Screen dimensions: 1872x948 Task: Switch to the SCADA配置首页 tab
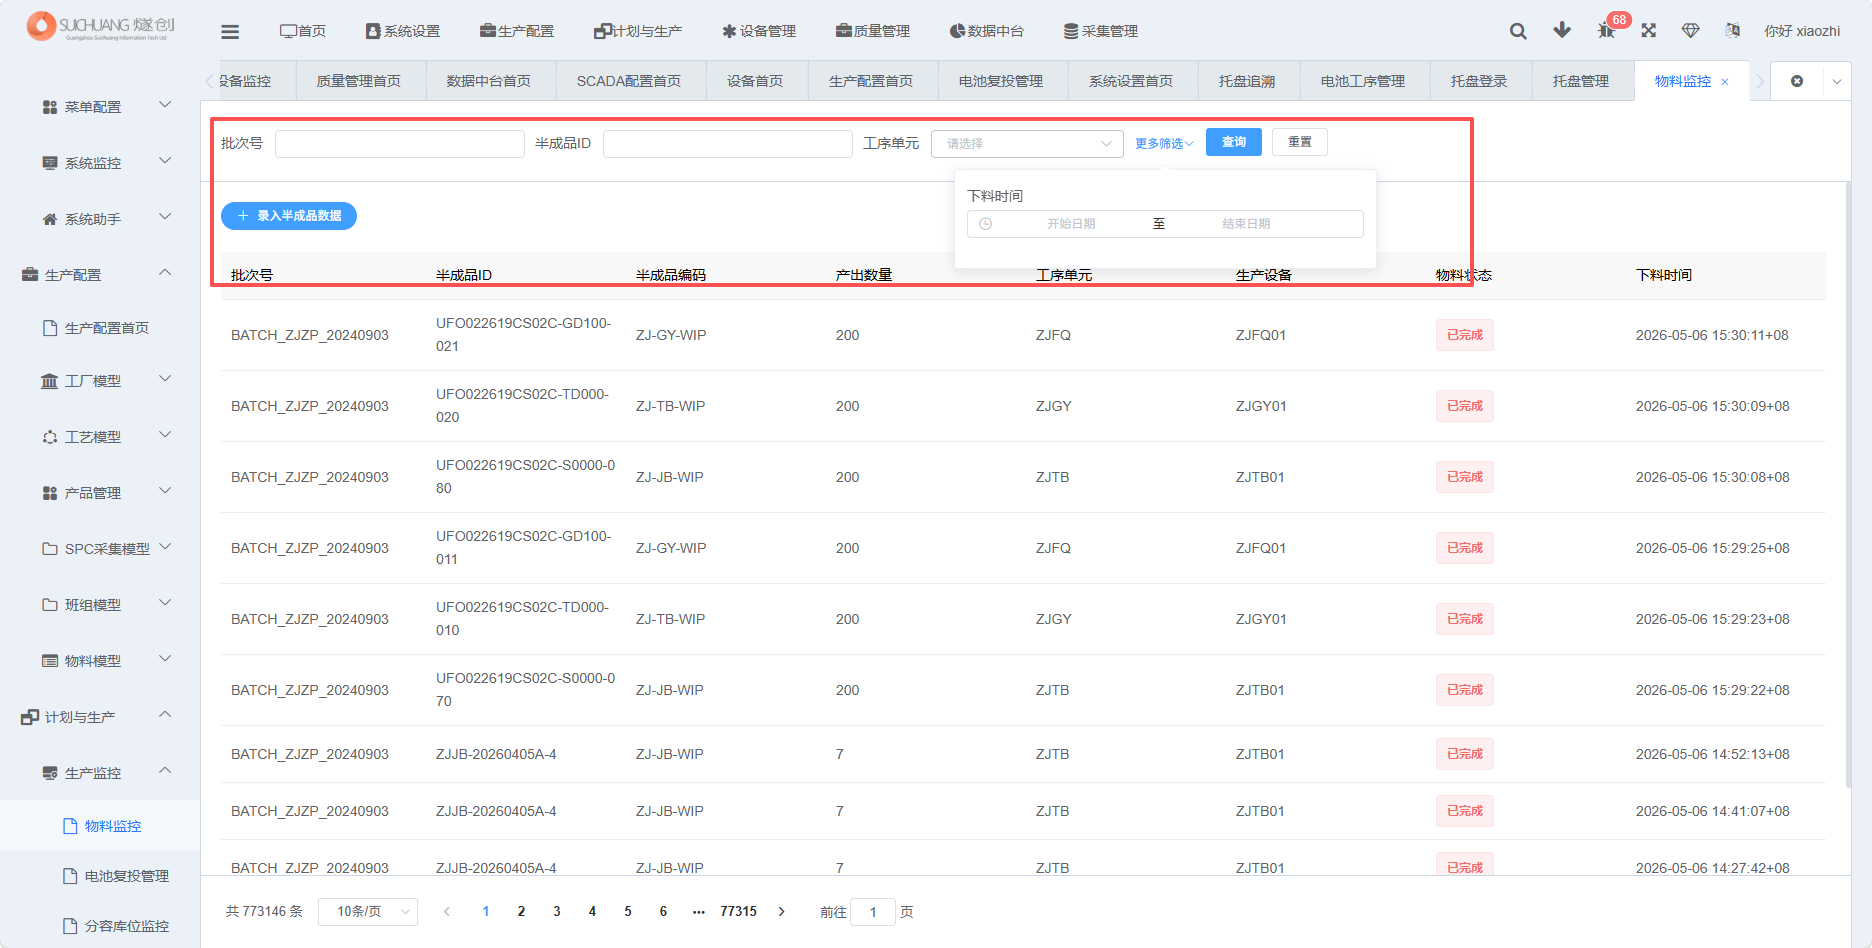629,81
